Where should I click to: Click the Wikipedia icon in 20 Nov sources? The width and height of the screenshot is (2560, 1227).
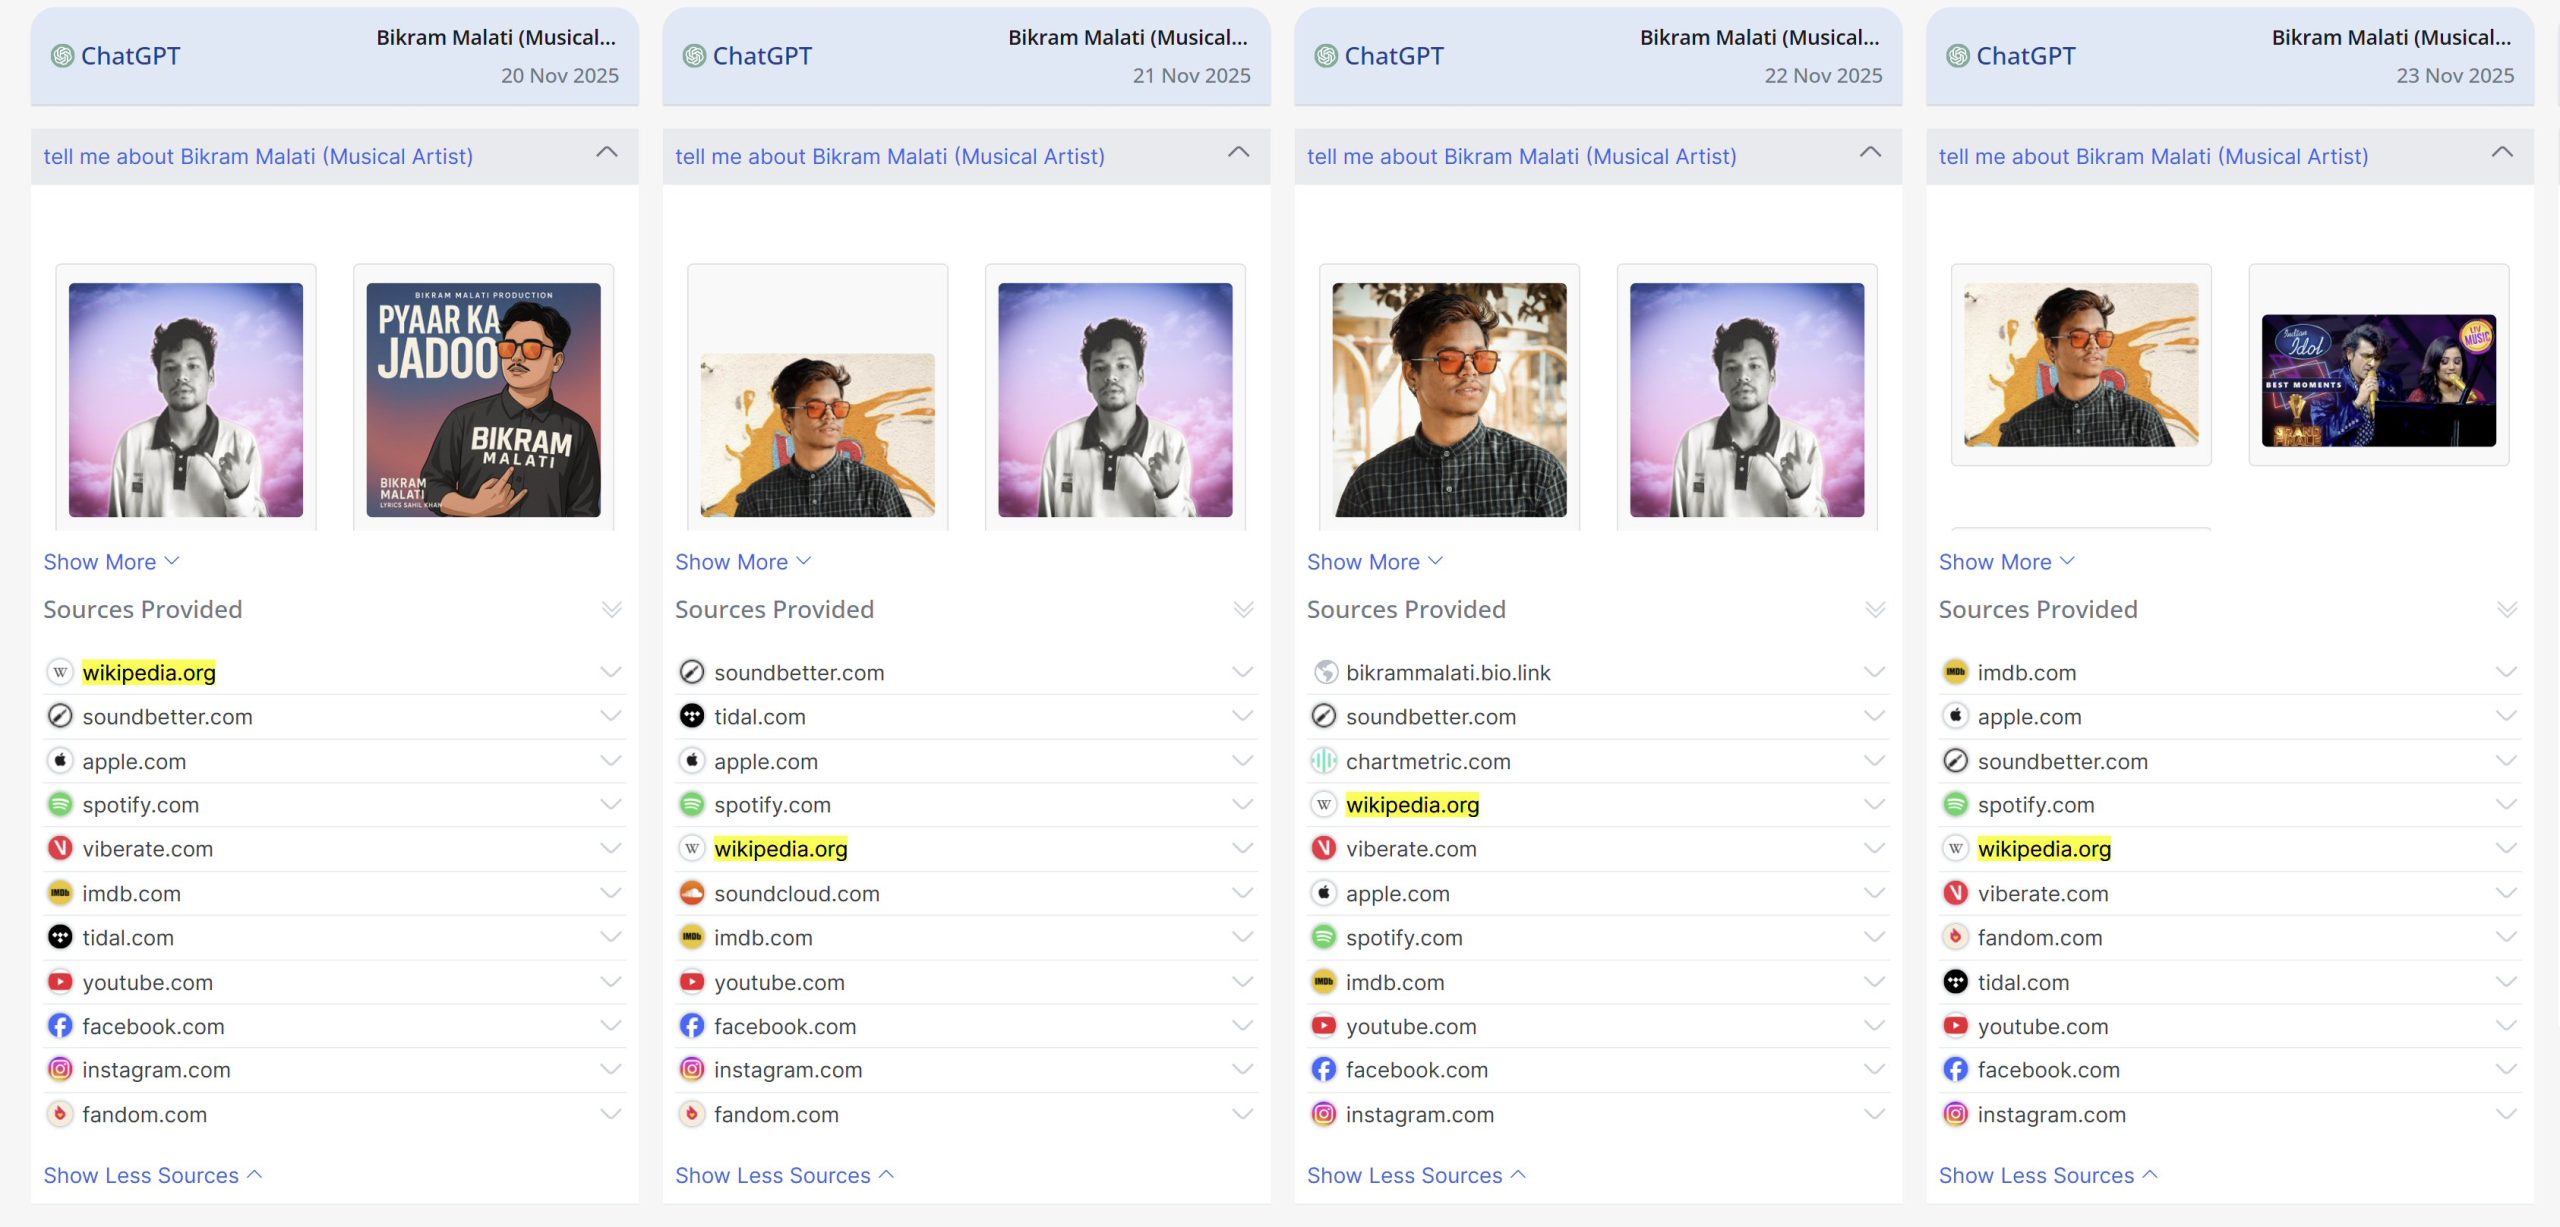pos(60,673)
